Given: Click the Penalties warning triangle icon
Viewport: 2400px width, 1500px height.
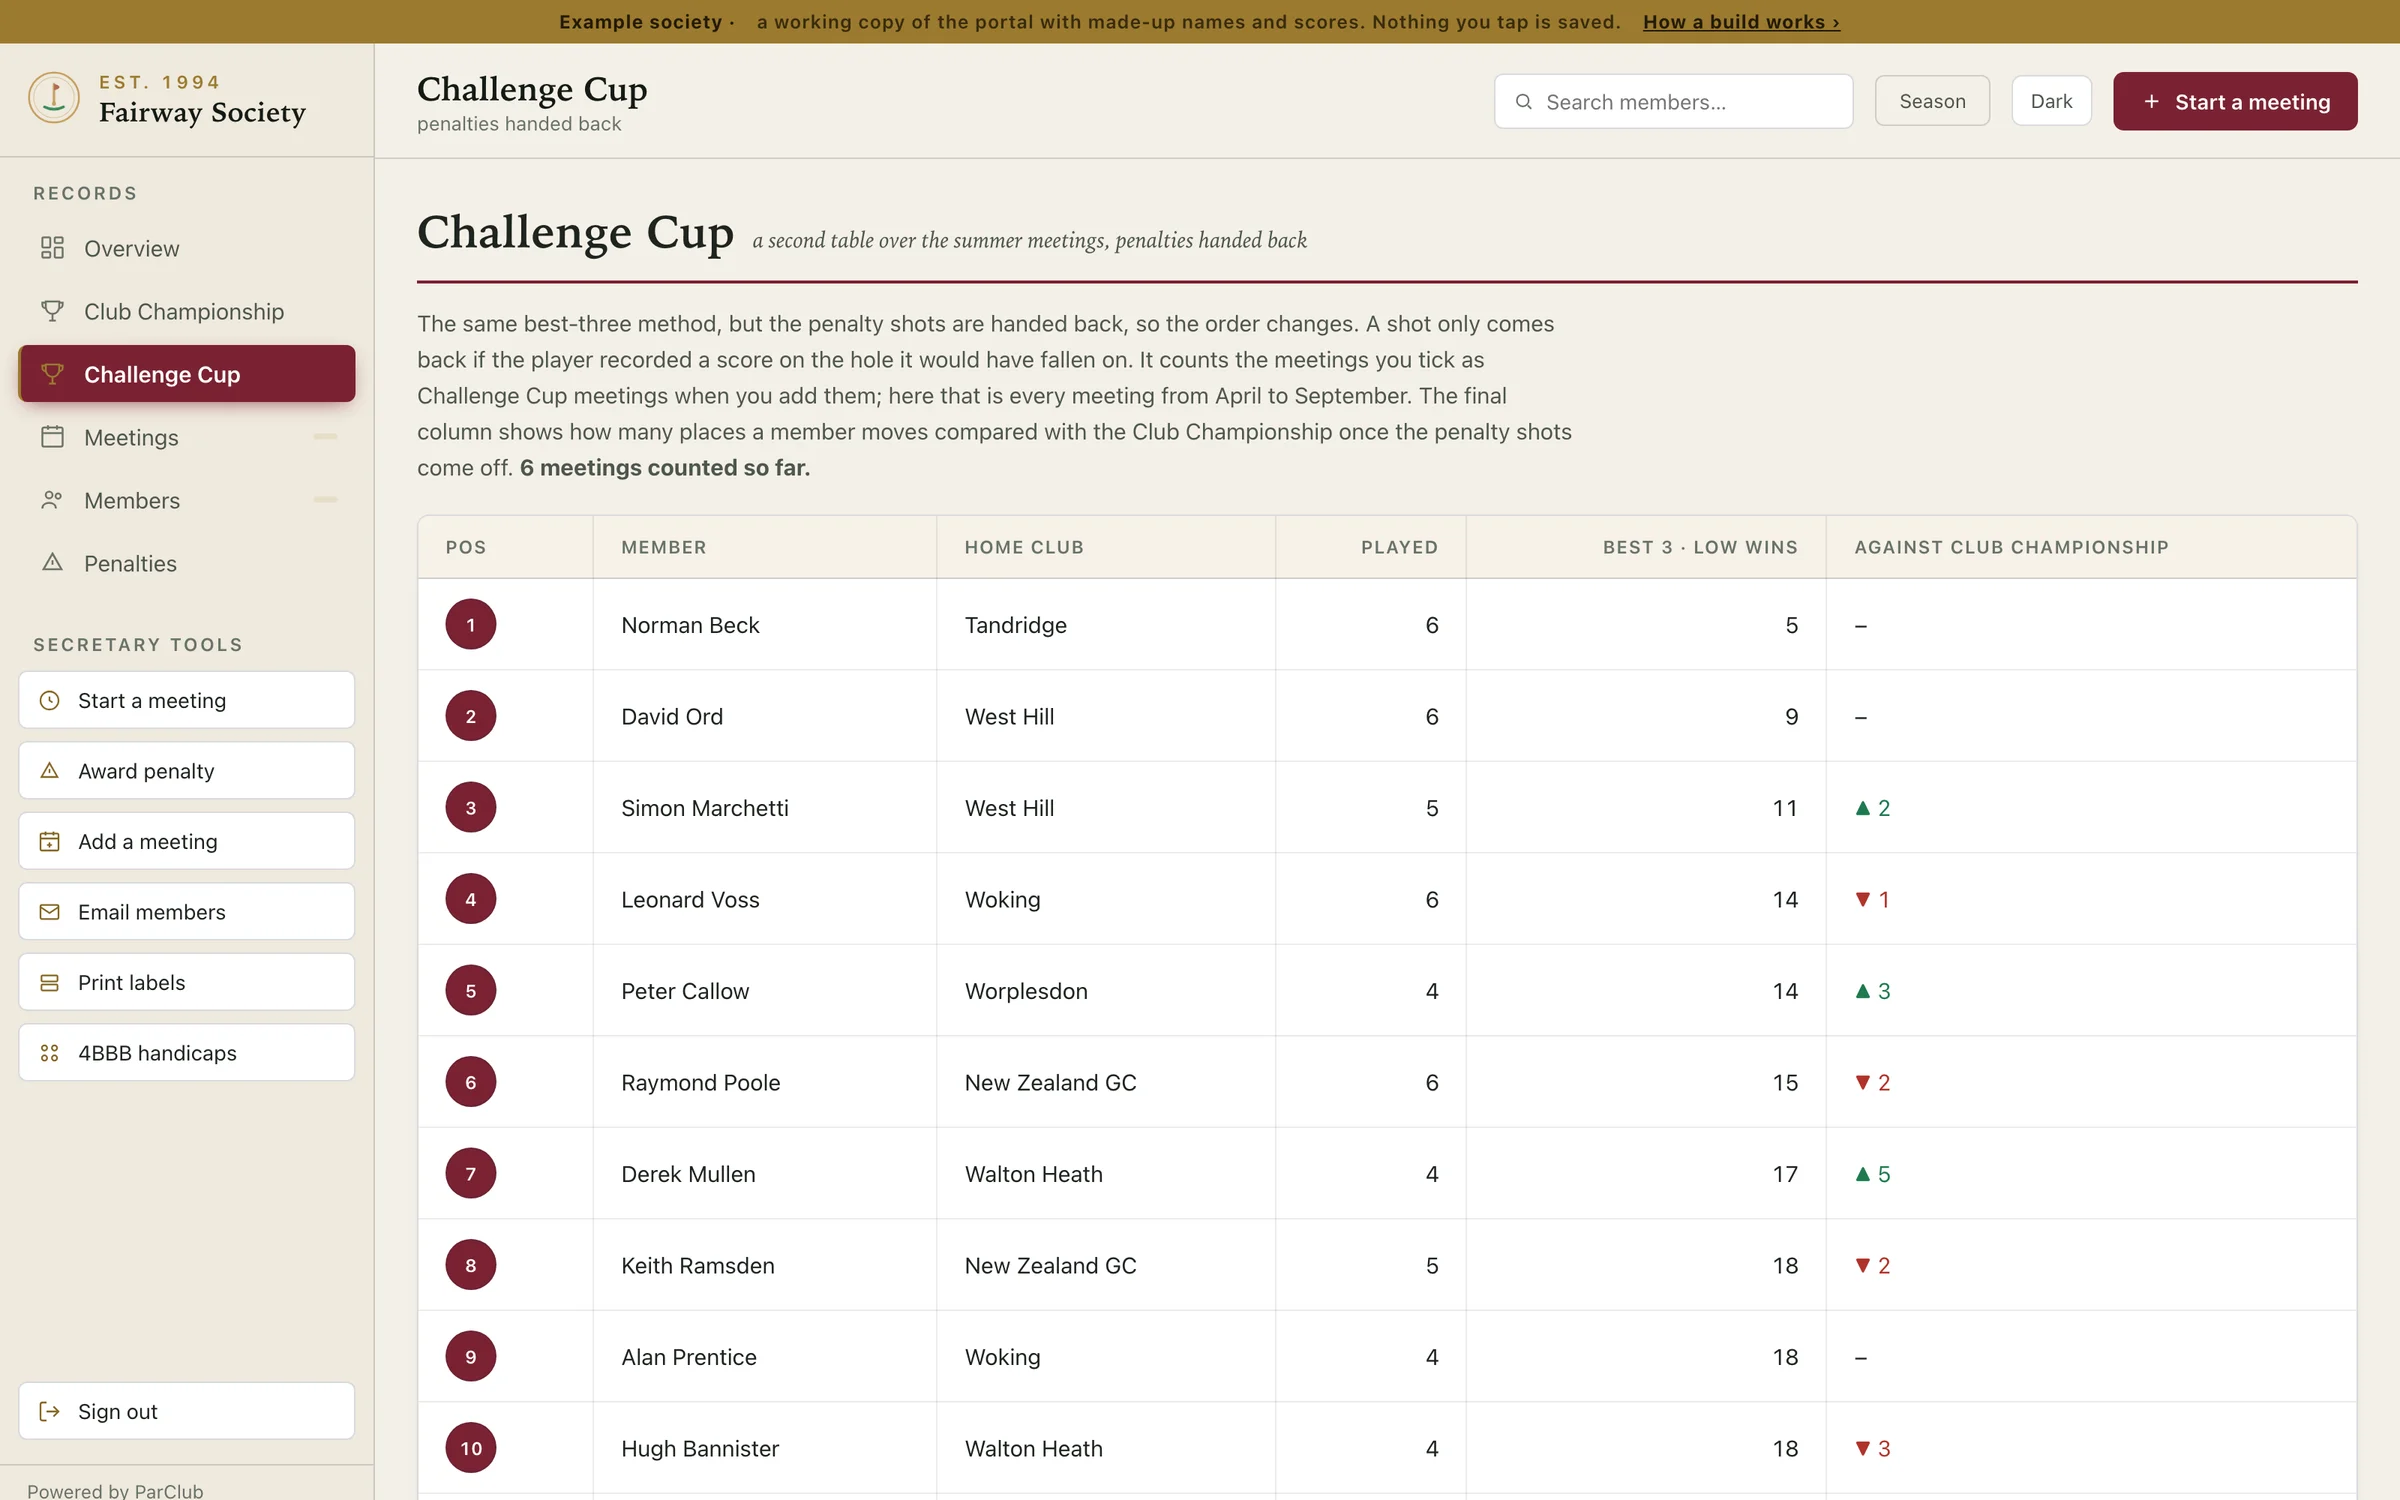Looking at the screenshot, I should click(52, 563).
